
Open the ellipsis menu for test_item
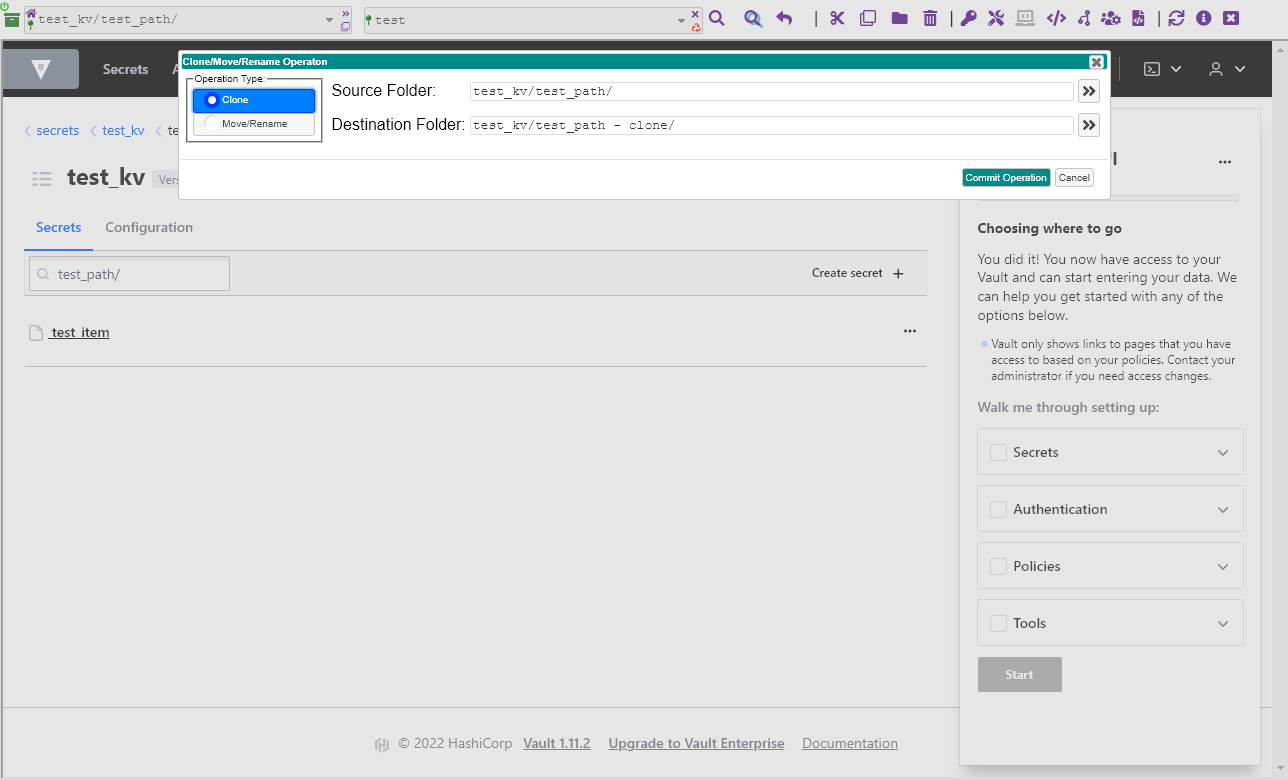pyautogui.click(x=910, y=331)
